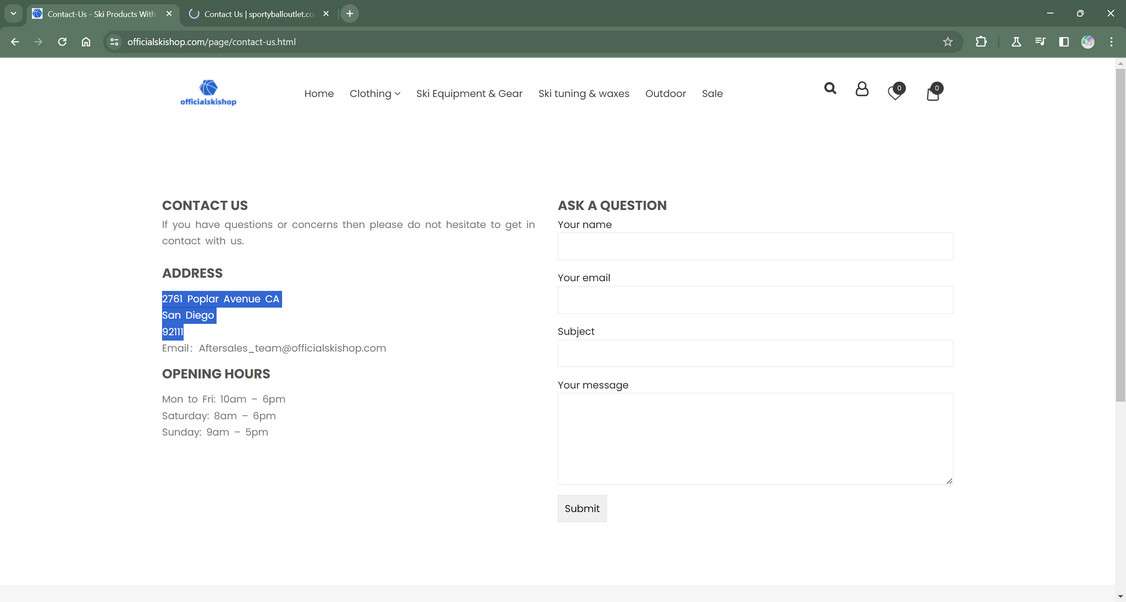This screenshot has height=602, width=1126.
Task: Open the Sale menu item
Action: pyautogui.click(x=712, y=93)
